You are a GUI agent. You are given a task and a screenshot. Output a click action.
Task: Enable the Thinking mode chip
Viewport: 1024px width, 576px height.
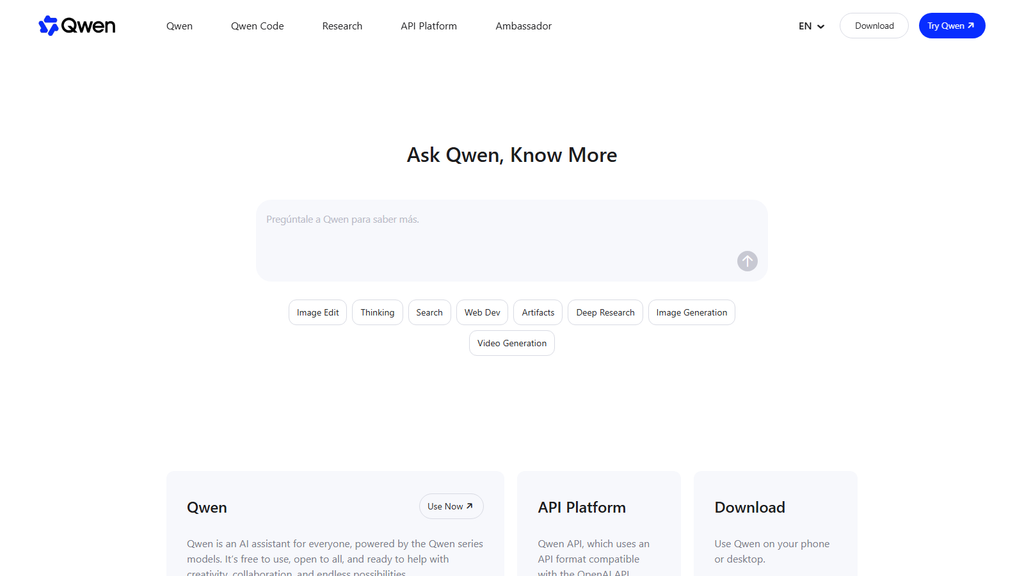[x=377, y=312]
